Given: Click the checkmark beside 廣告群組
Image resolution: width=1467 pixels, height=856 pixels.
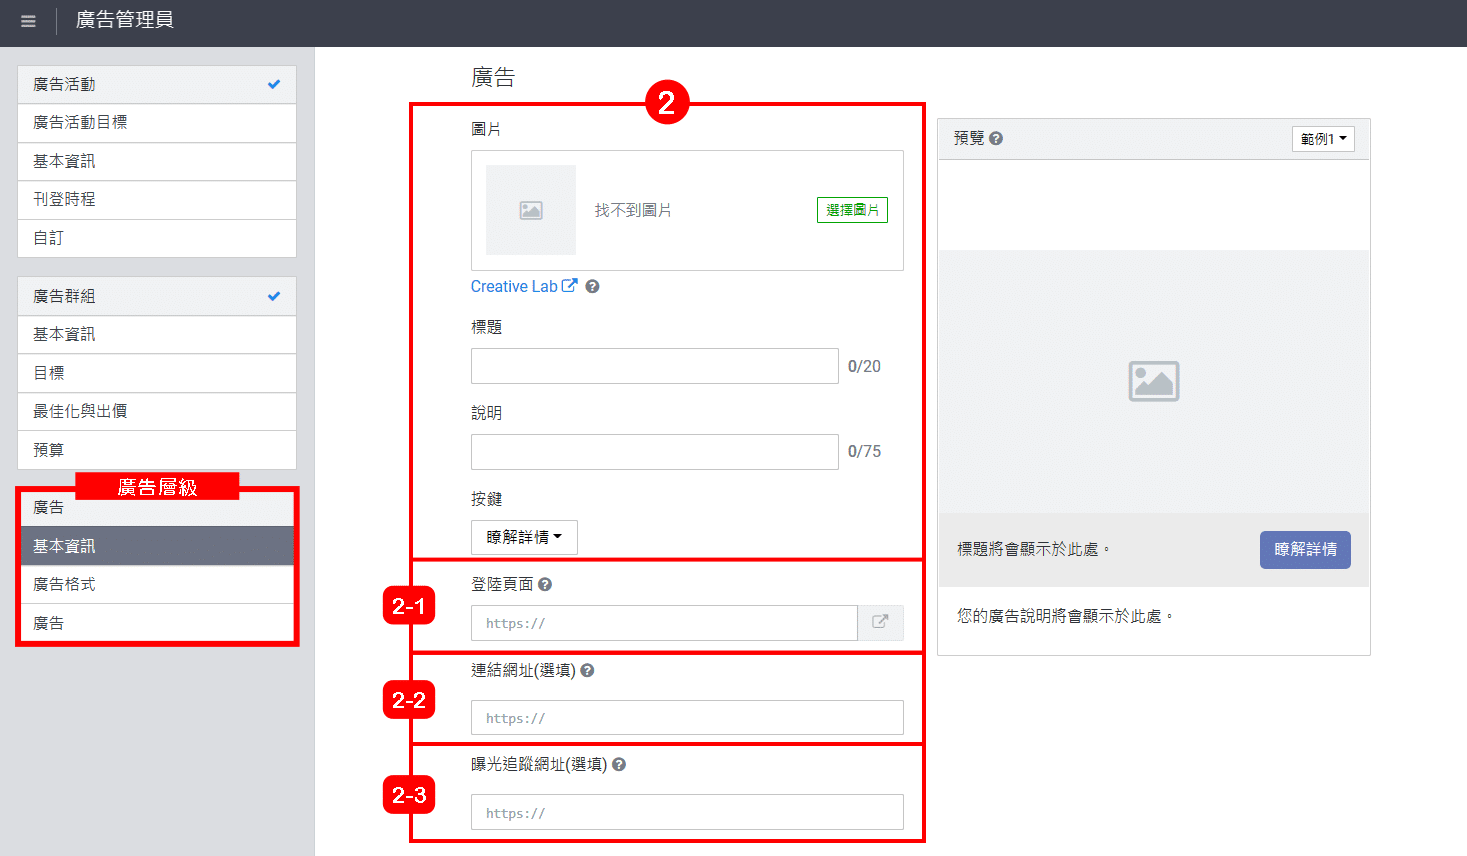Looking at the screenshot, I should tap(273, 295).
